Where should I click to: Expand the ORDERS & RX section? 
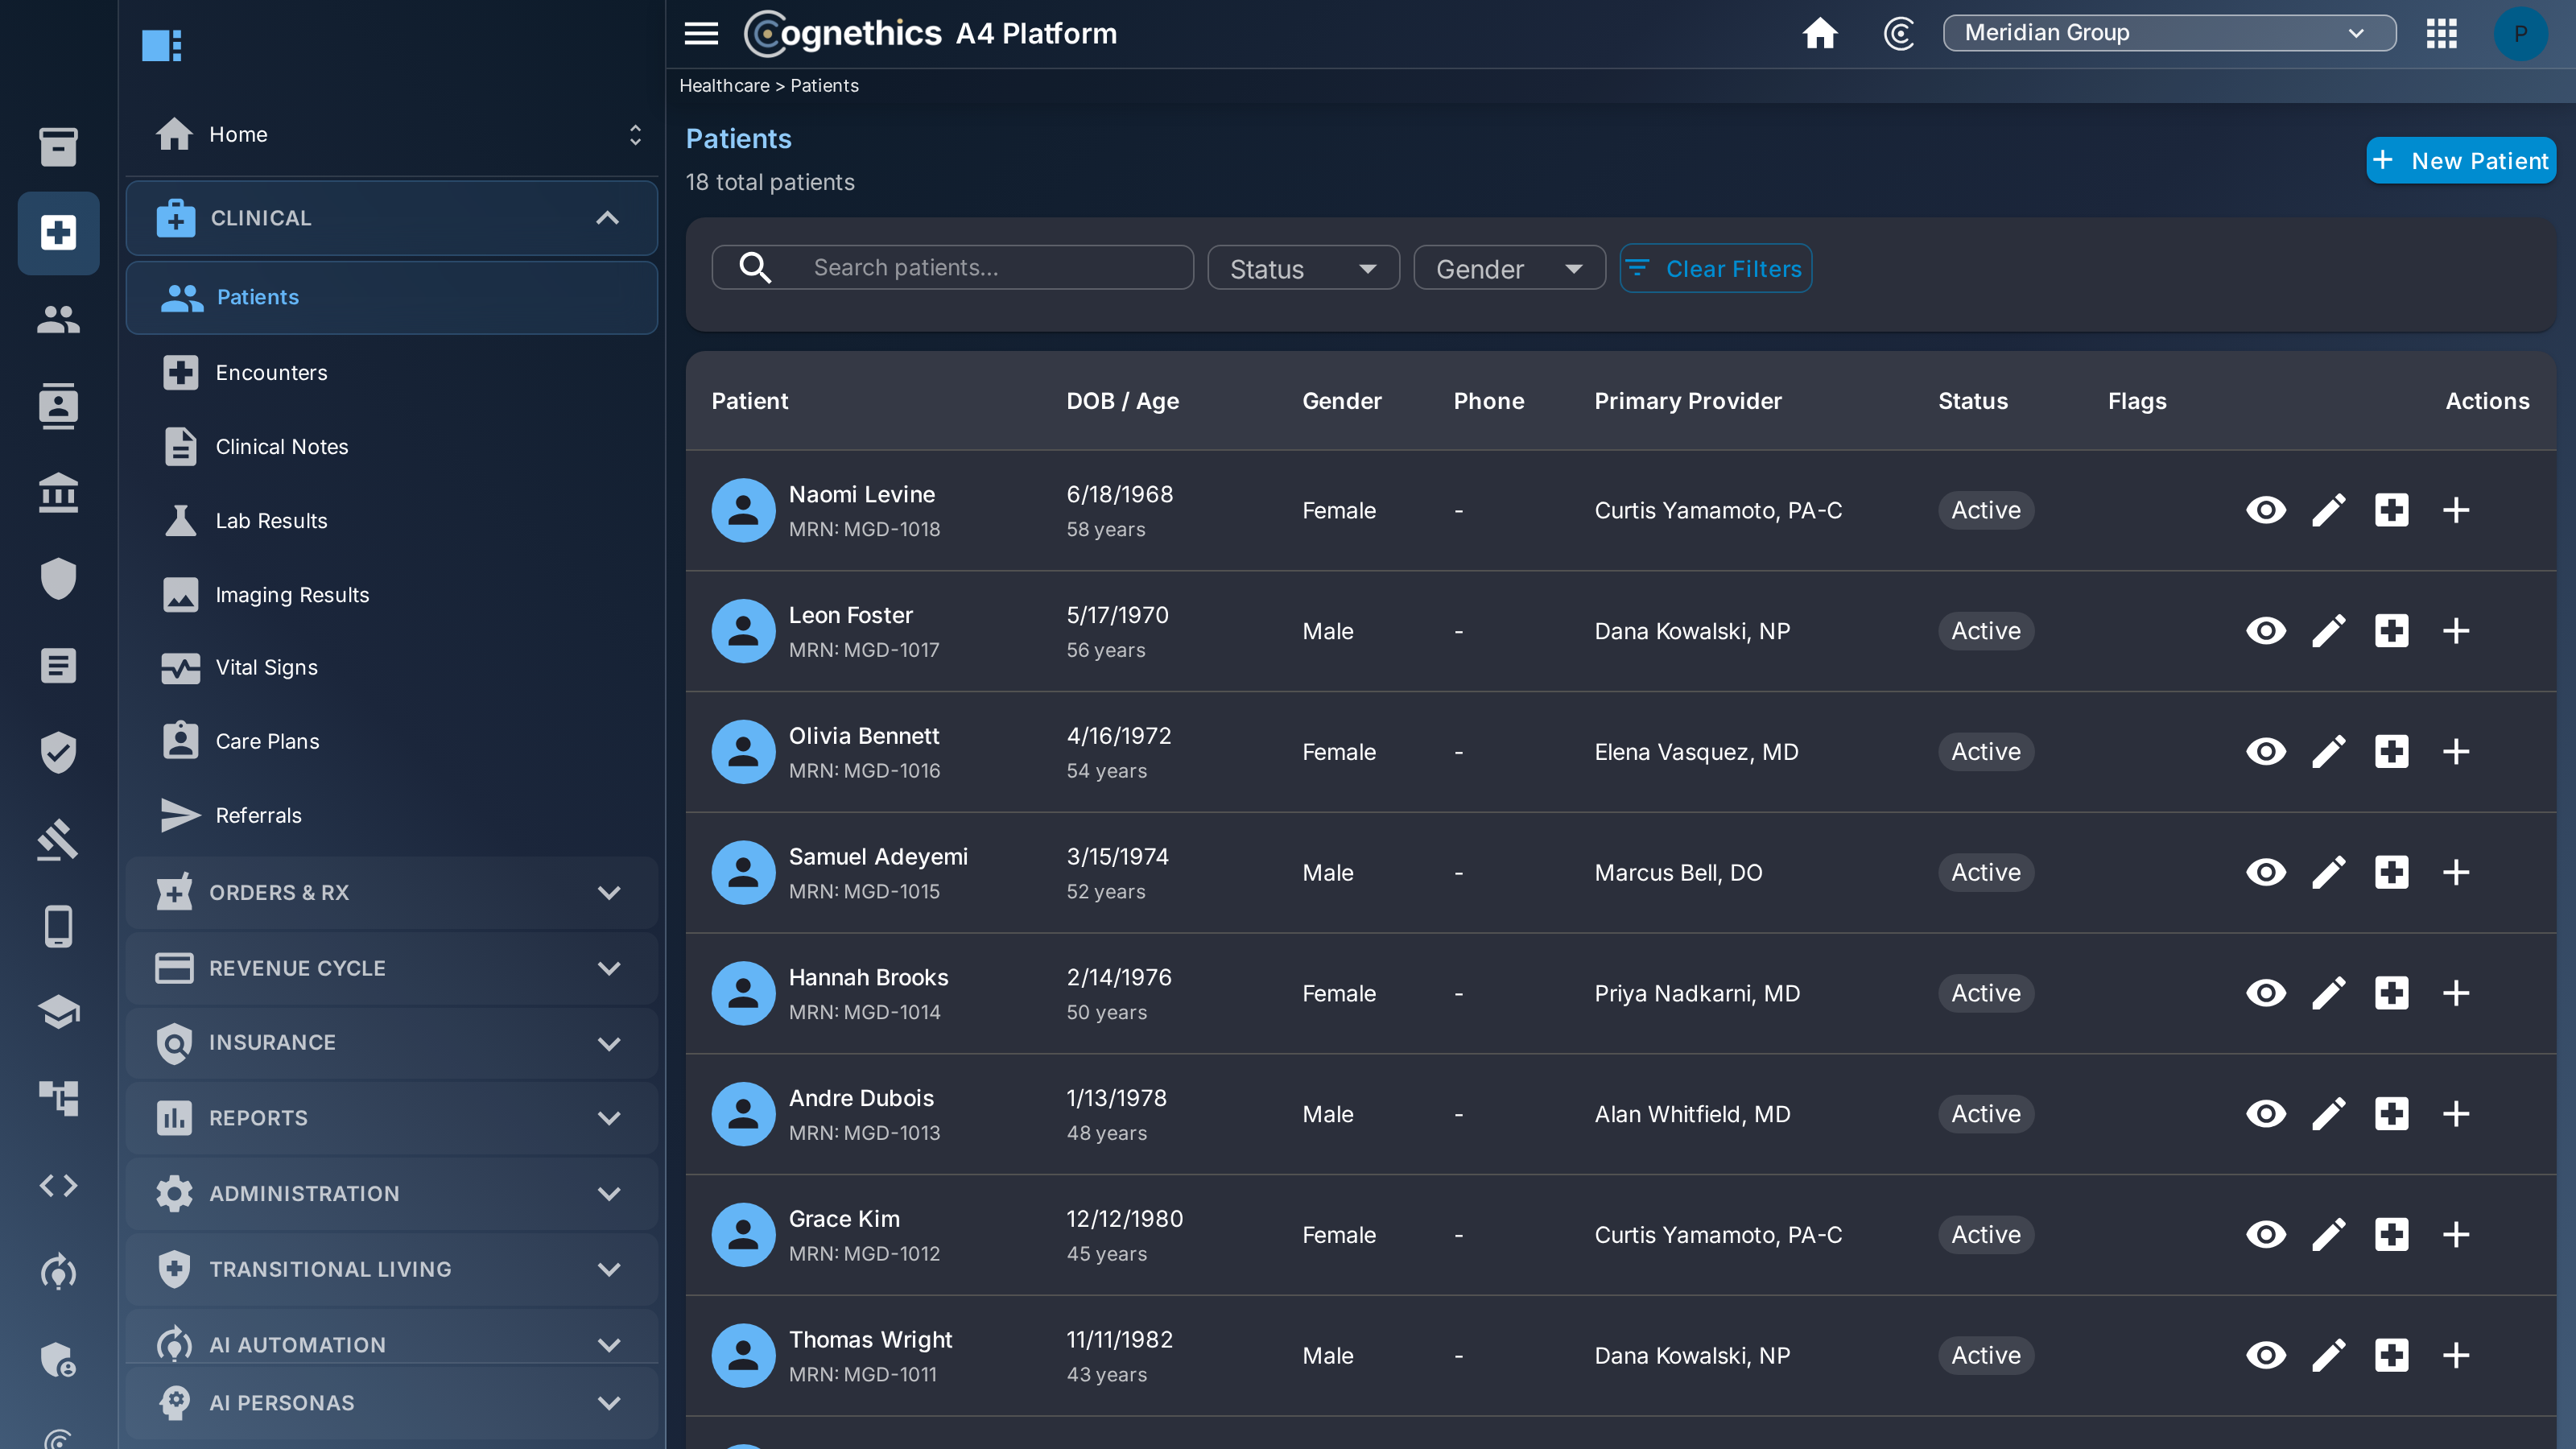point(391,892)
